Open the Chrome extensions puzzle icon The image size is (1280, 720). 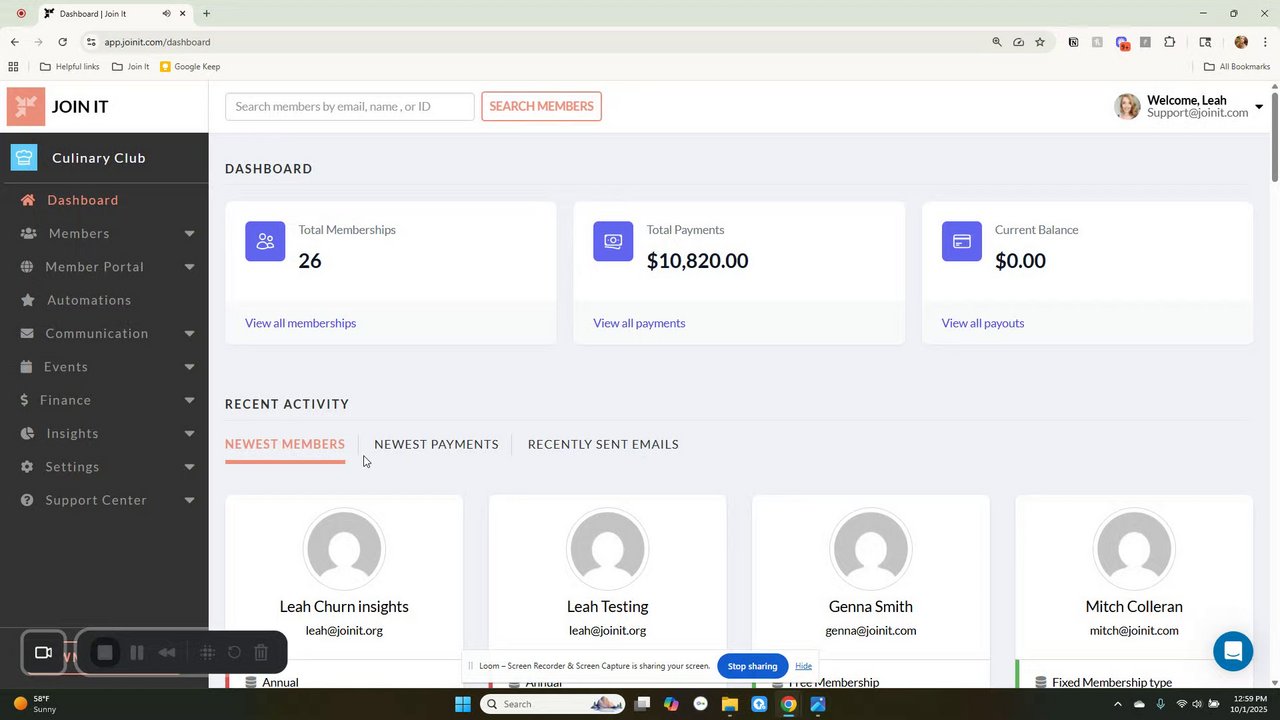(1170, 42)
